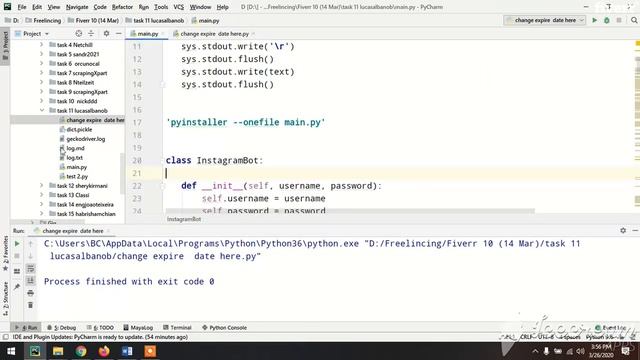This screenshot has width=640, height=360.
Task: Open the 5: Debug tool window
Action: tap(62, 327)
